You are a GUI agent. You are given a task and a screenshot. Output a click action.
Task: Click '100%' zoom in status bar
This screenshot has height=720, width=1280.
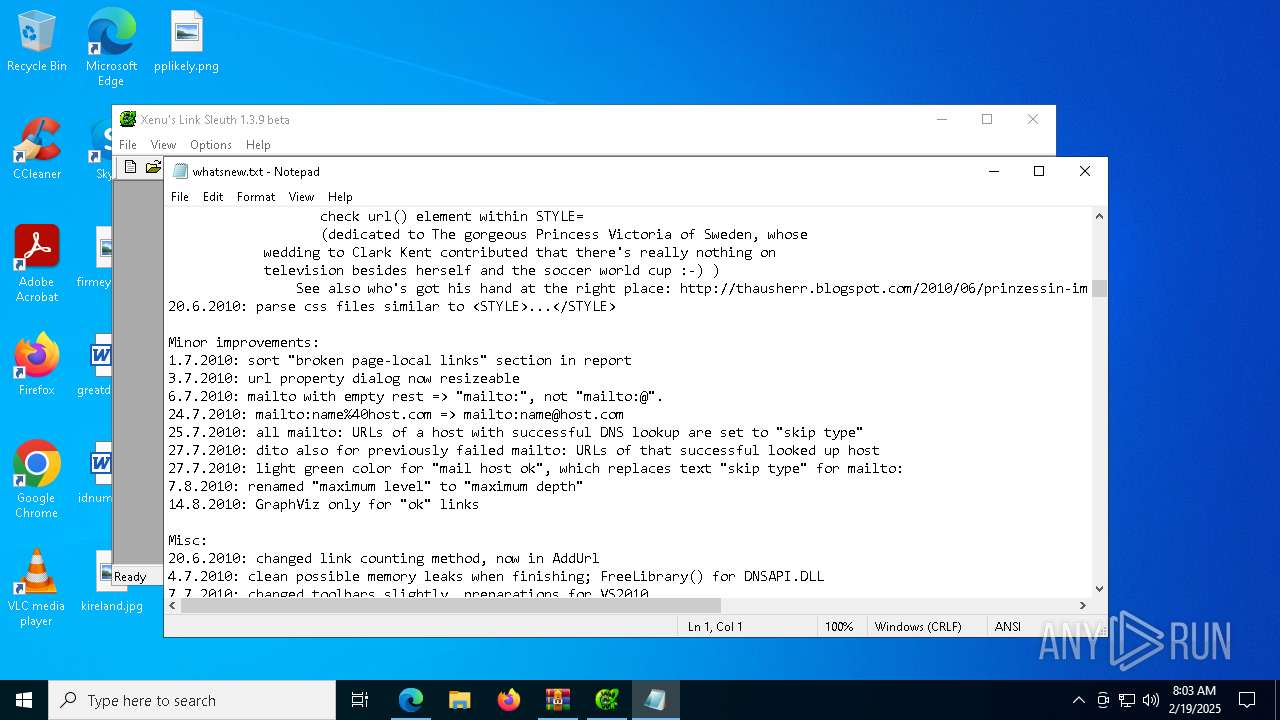click(839, 627)
